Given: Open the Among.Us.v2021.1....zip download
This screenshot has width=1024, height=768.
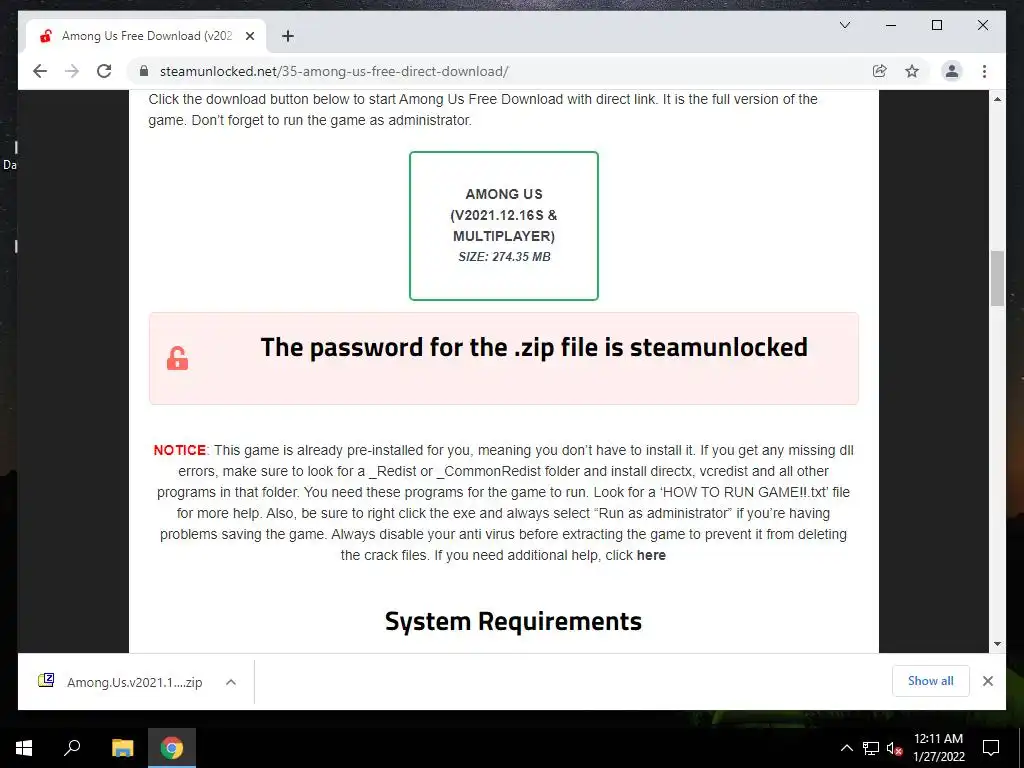Looking at the screenshot, I should (x=122, y=682).
